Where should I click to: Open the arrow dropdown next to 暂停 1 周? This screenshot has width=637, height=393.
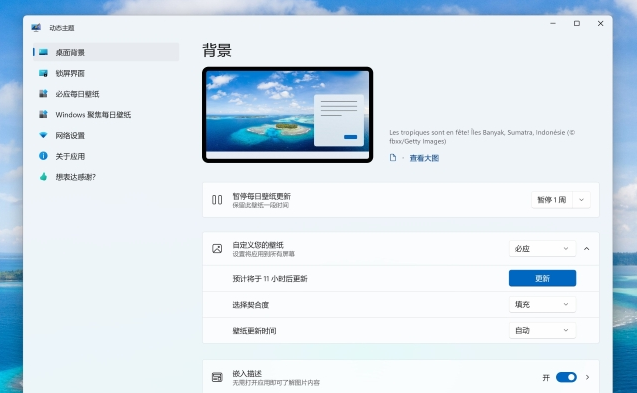581,200
